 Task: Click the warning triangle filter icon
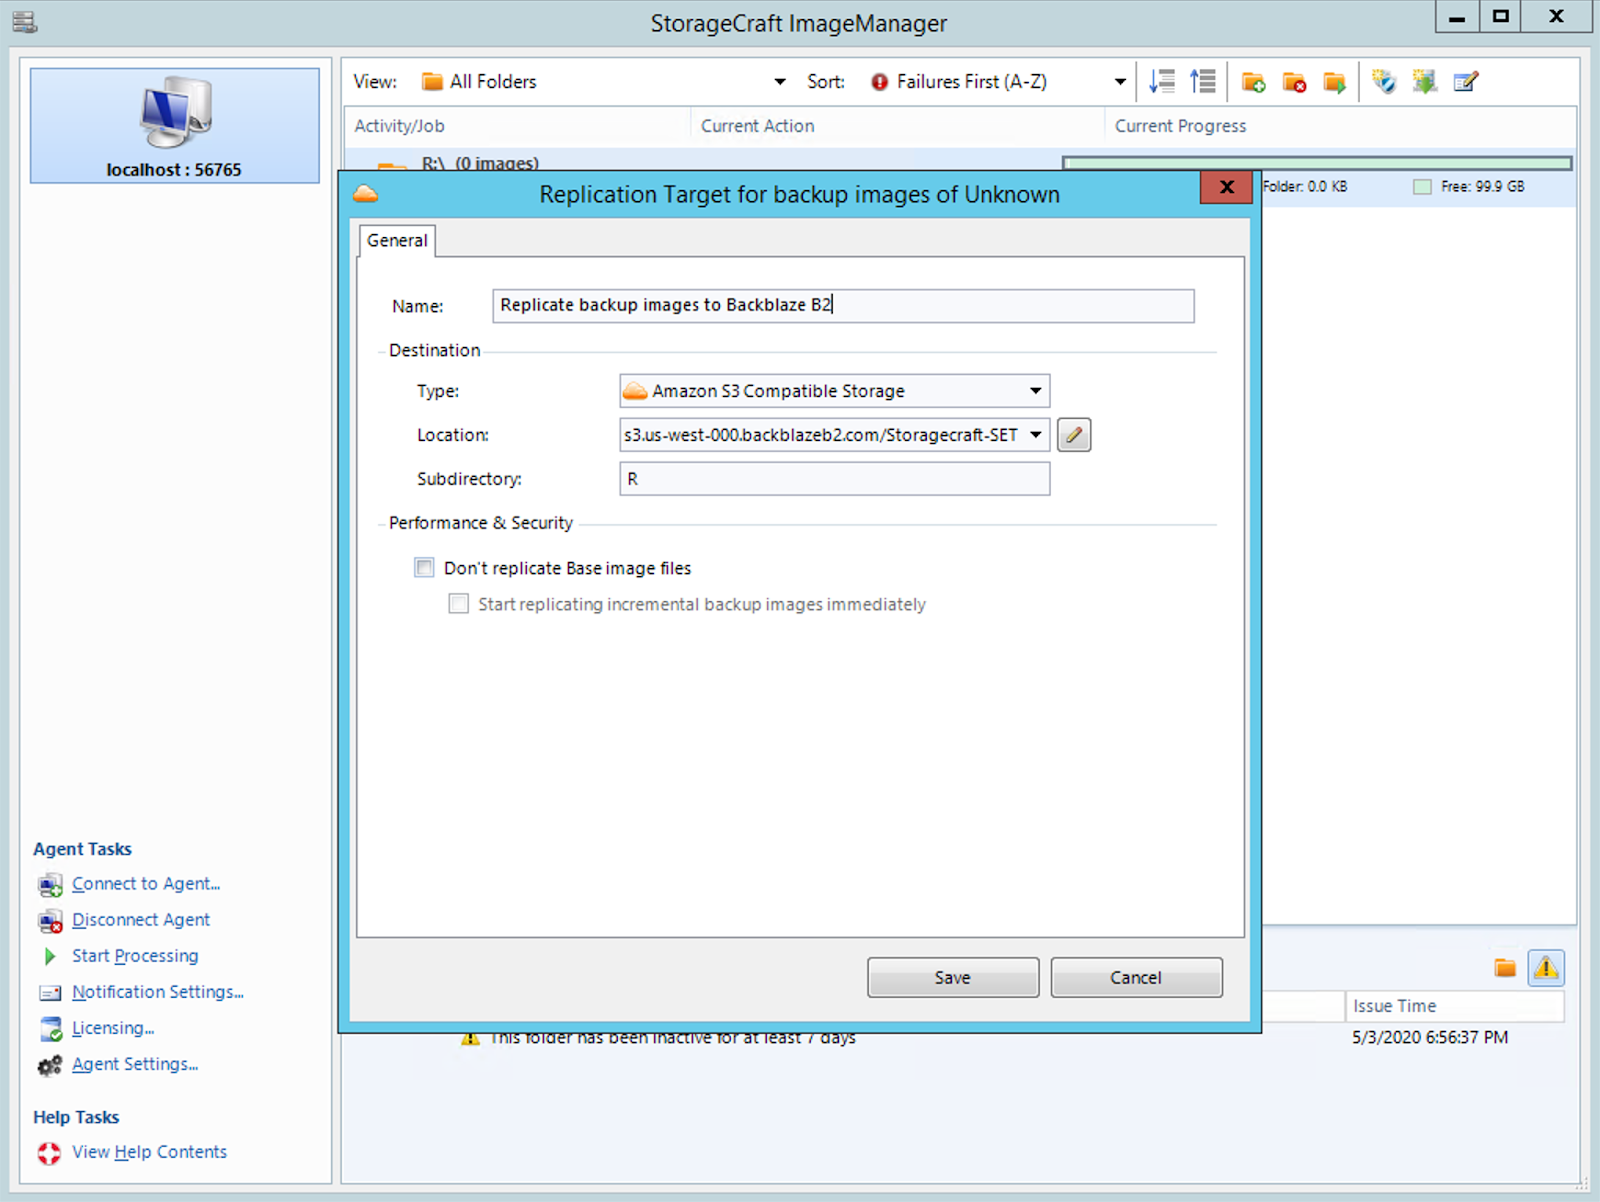[x=1546, y=967]
